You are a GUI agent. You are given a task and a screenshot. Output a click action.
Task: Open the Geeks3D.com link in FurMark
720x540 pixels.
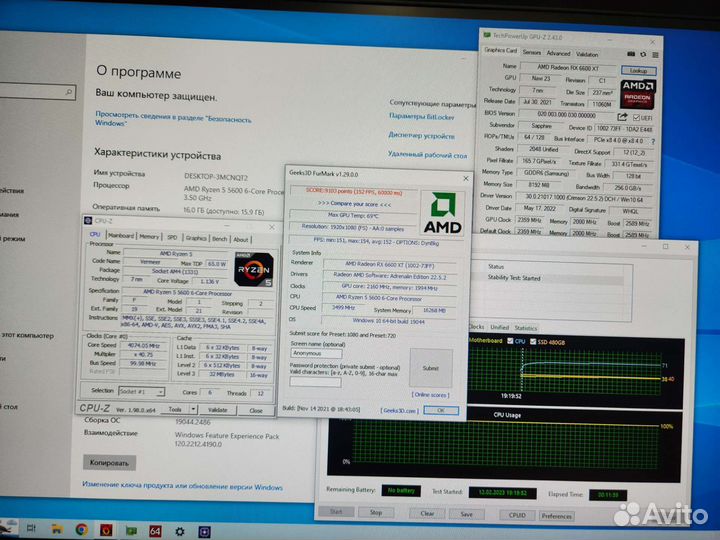[x=399, y=410]
